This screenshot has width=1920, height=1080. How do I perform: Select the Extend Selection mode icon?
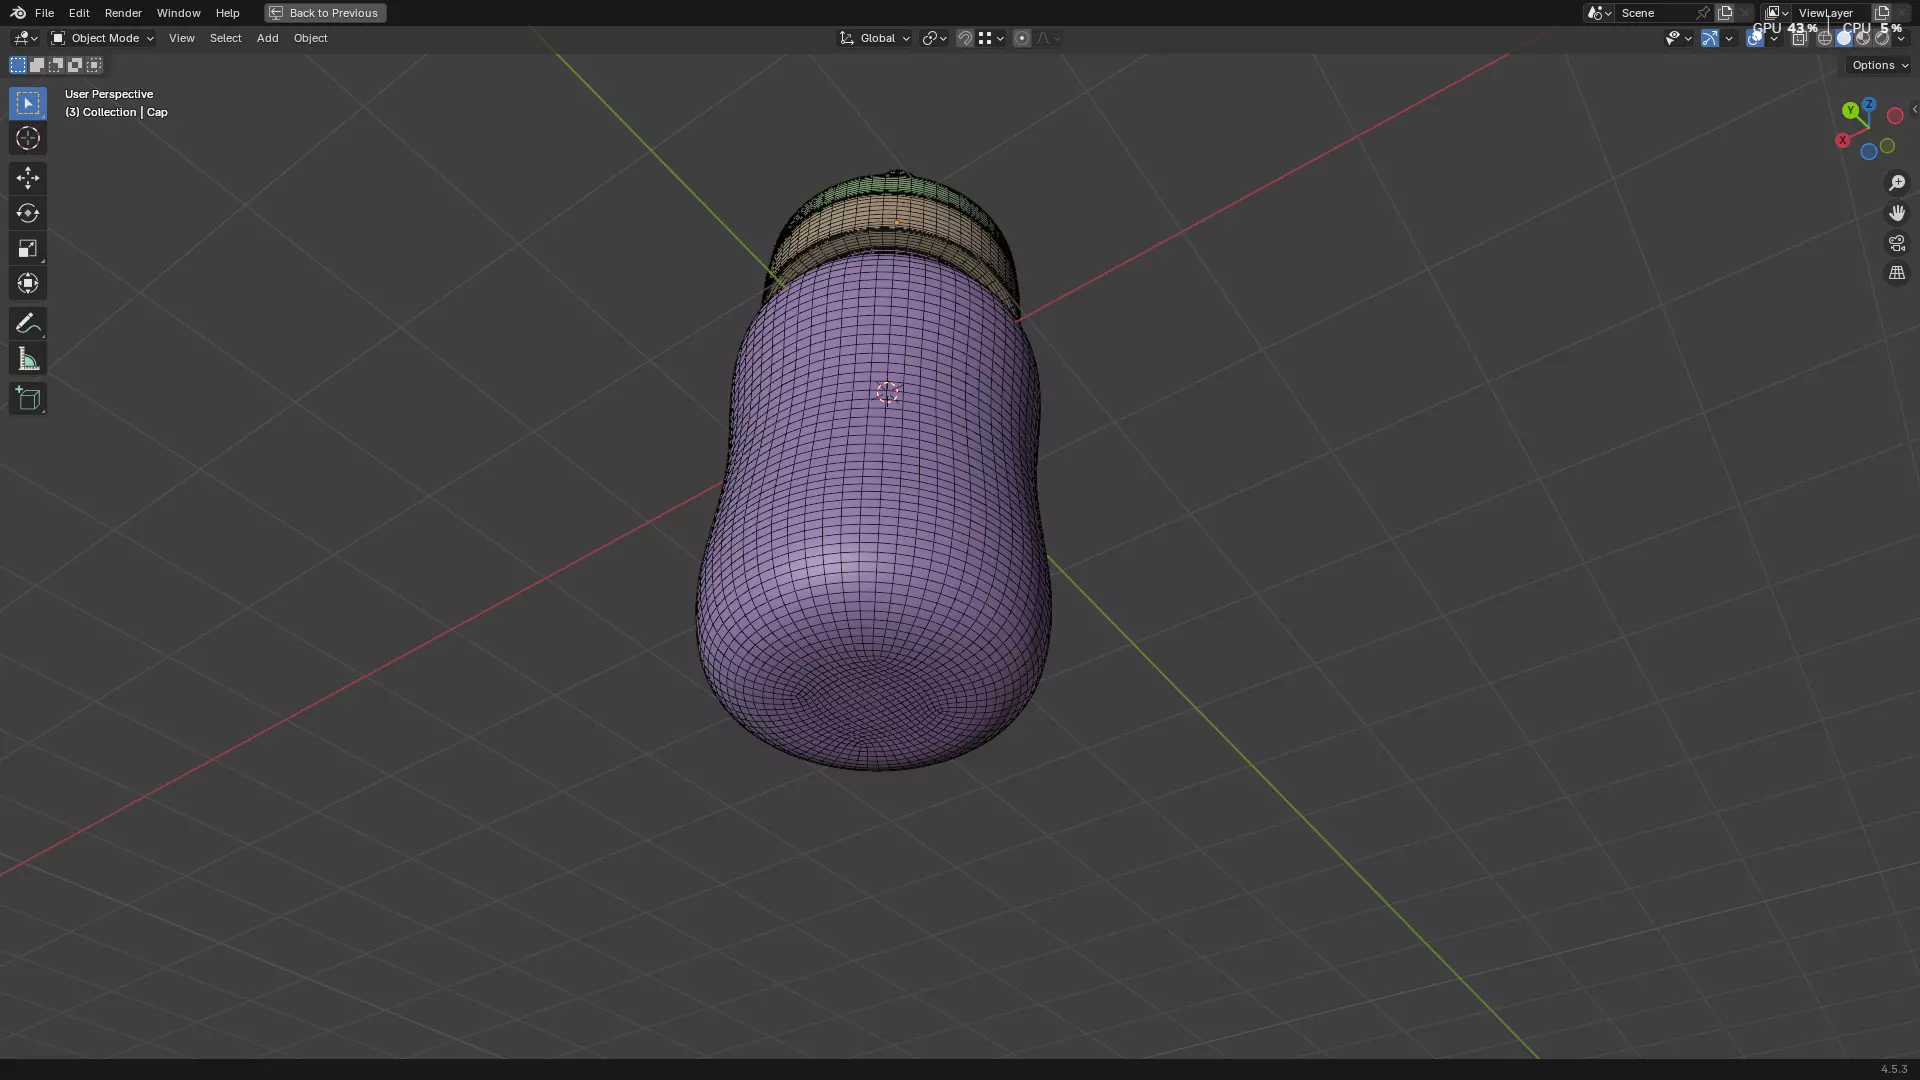(37, 65)
